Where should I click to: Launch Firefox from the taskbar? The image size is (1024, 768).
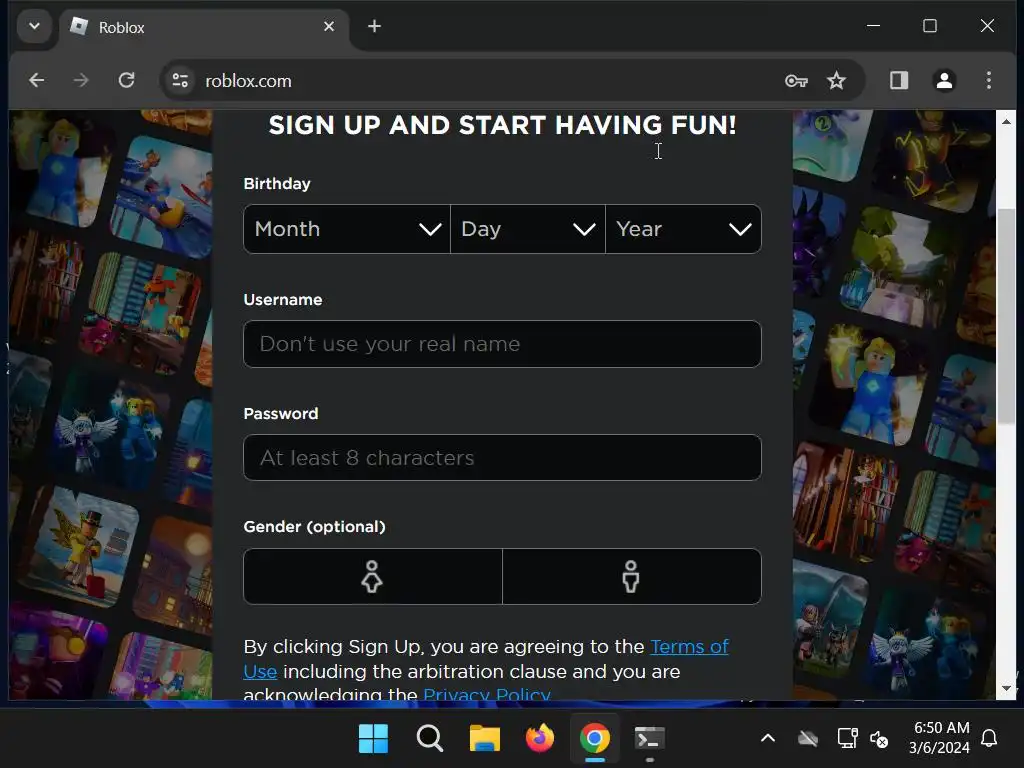click(x=539, y=739)
